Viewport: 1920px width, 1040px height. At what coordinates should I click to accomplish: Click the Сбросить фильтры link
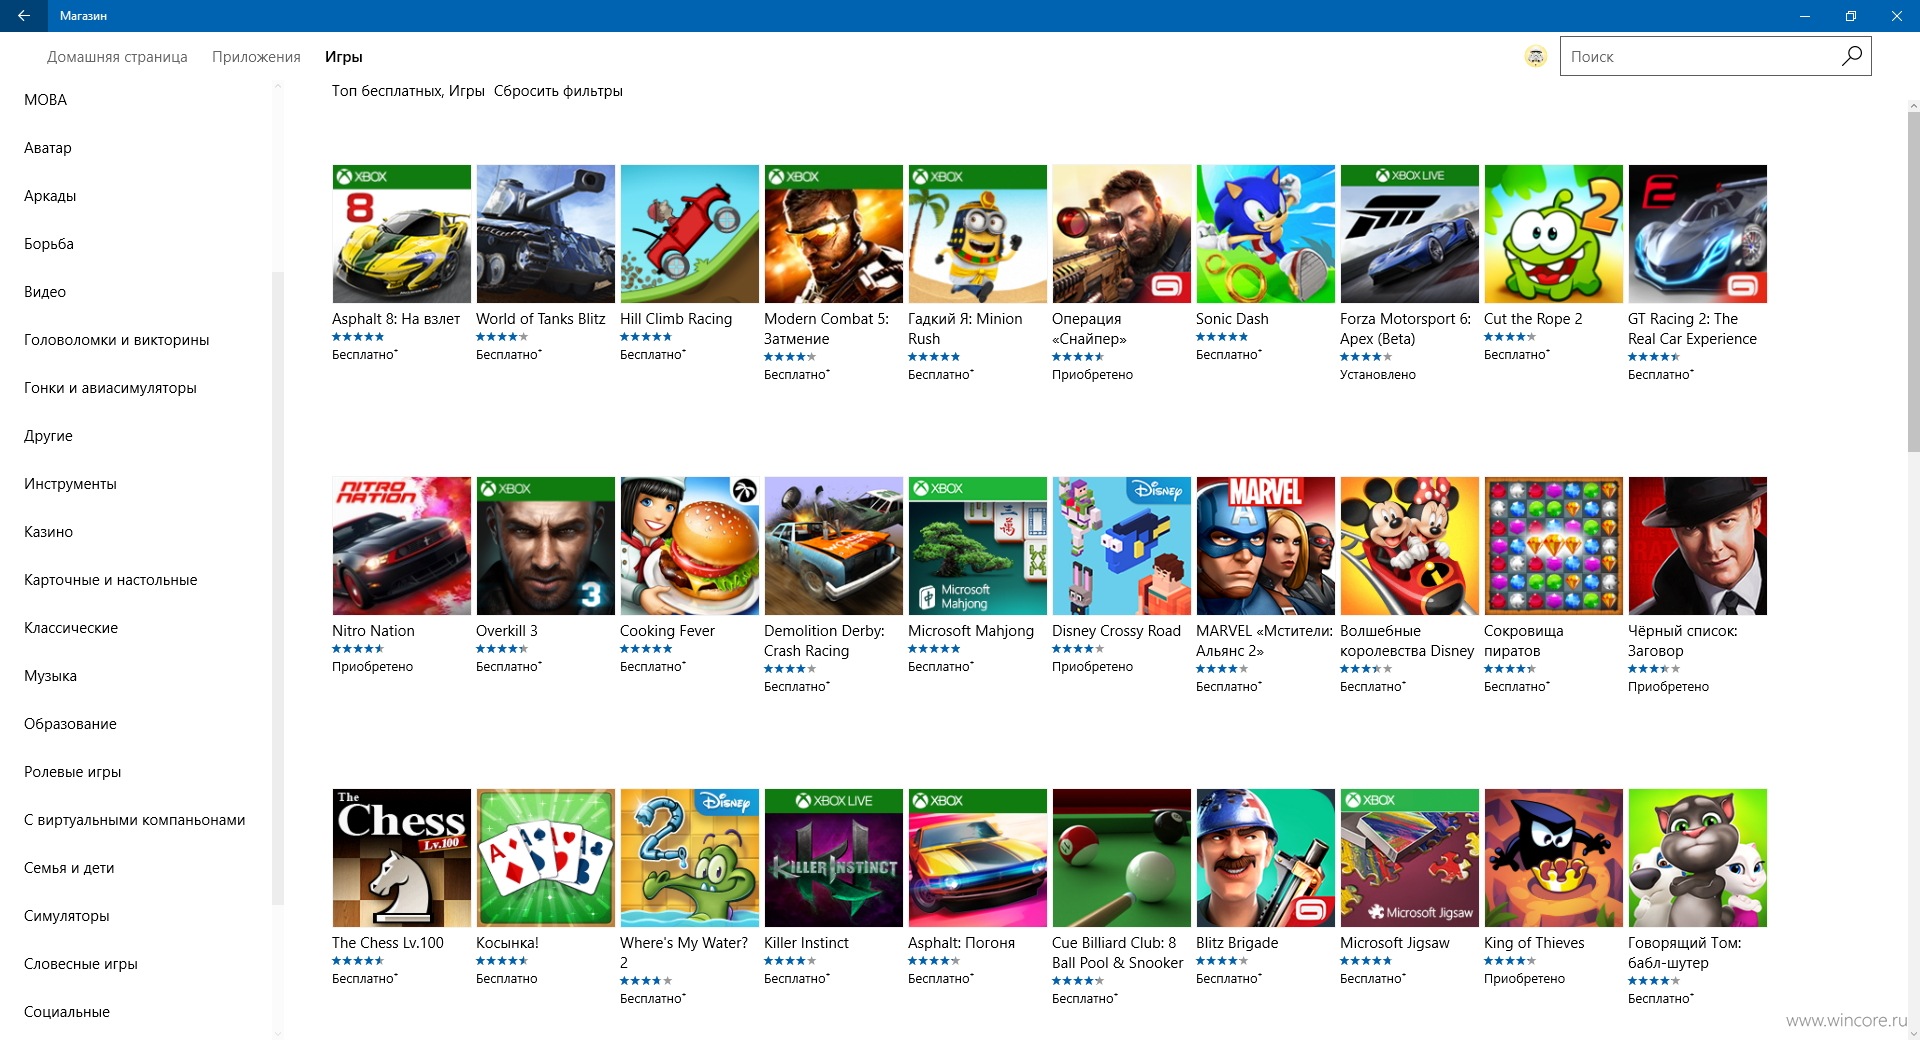coord(558,91)
